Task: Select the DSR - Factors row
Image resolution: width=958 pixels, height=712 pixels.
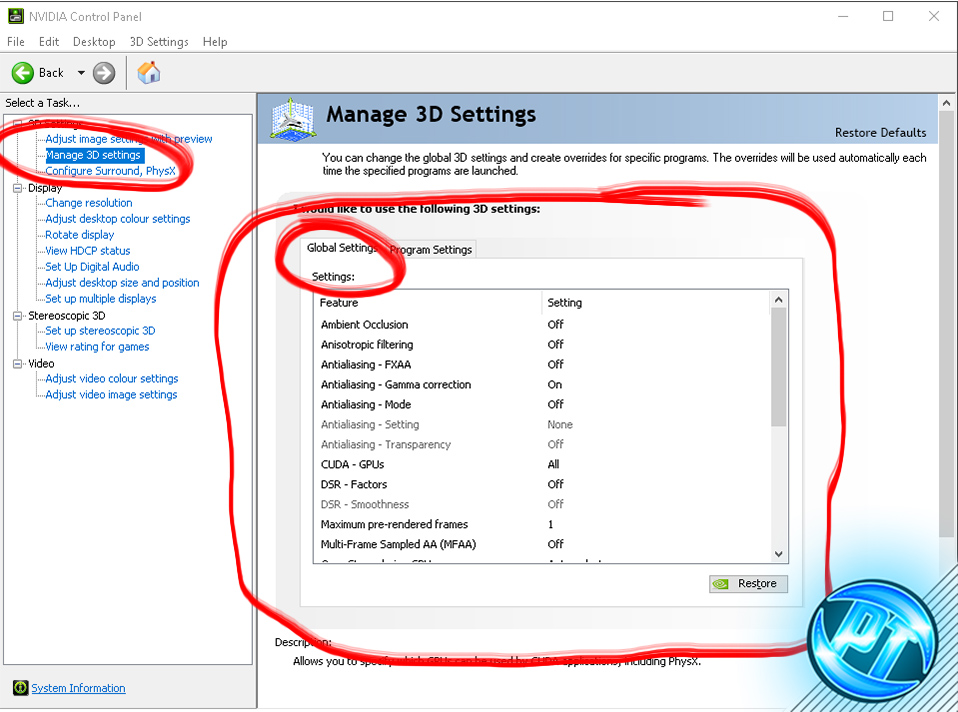Action: point(543,484)
